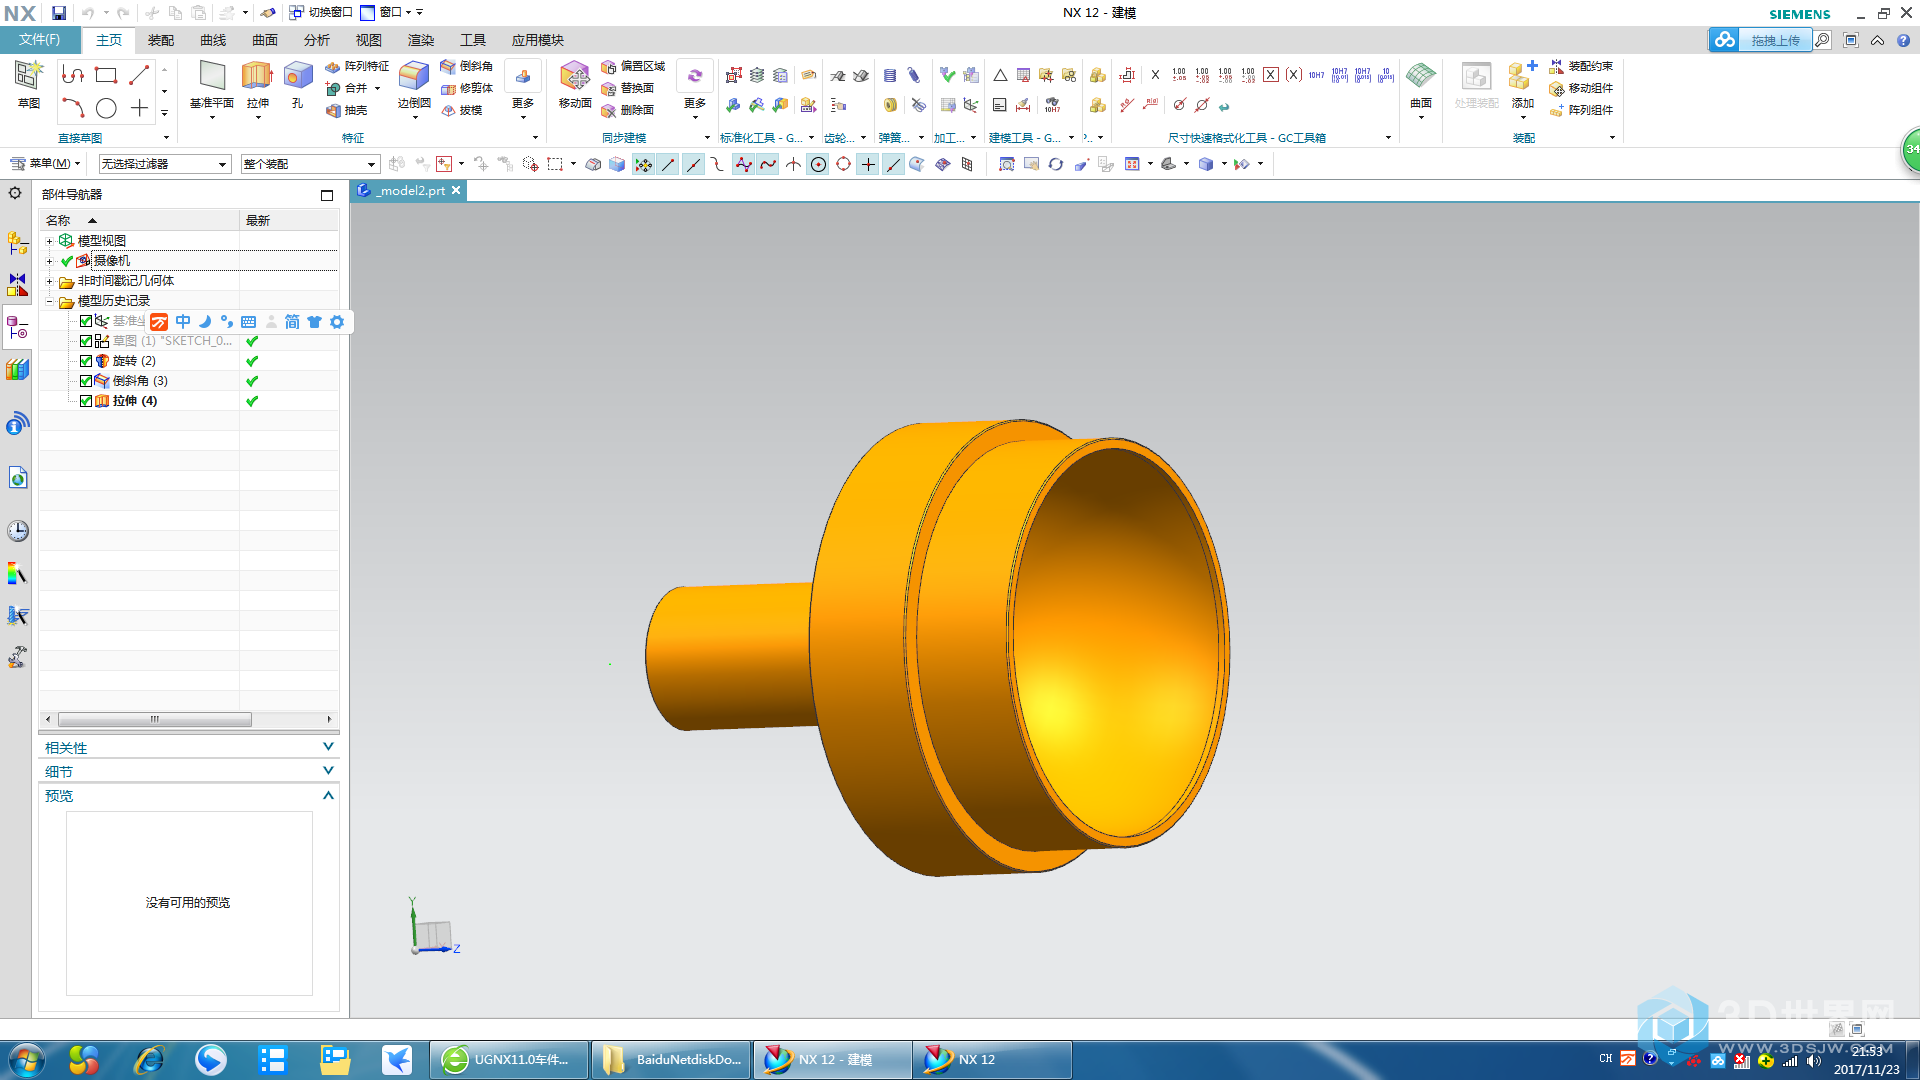The width and height of the screenshot is (1920, 1080).
Task: Click the 倒斜角 chamfer tool
Action: pyautogui.click(x=467, y=66)
